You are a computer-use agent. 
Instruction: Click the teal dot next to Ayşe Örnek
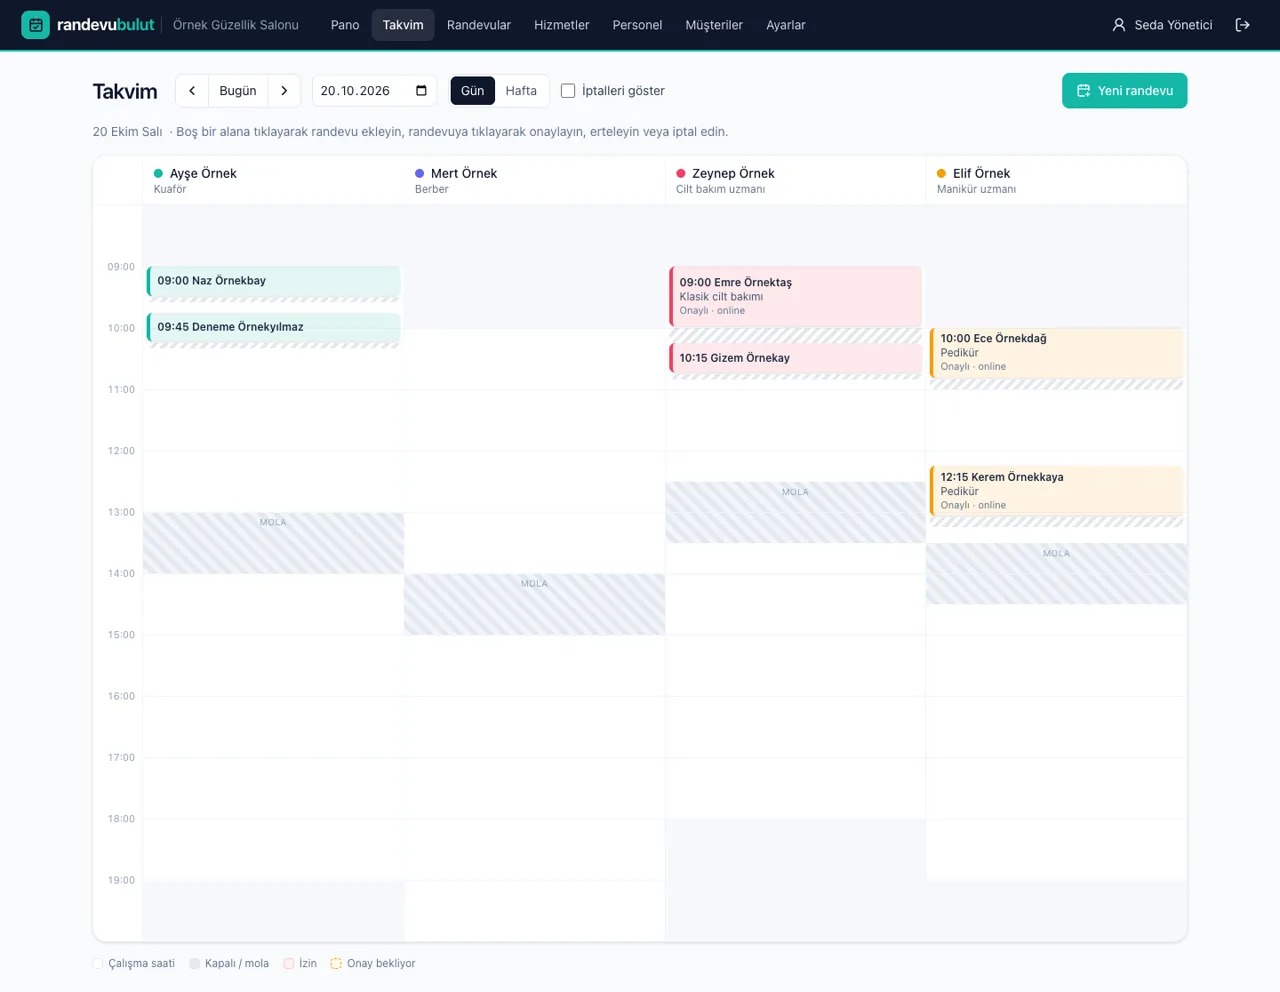pos(158,174)
